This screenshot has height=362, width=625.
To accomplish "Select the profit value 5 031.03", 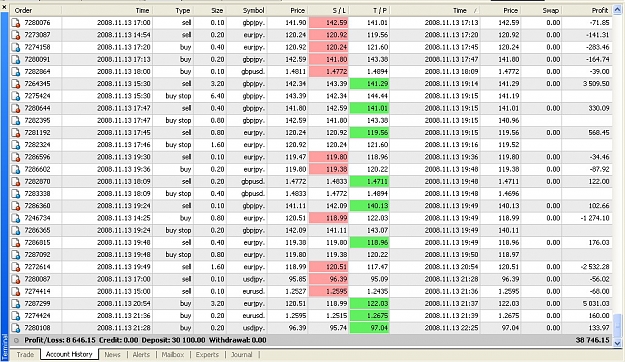I will 596,303.
